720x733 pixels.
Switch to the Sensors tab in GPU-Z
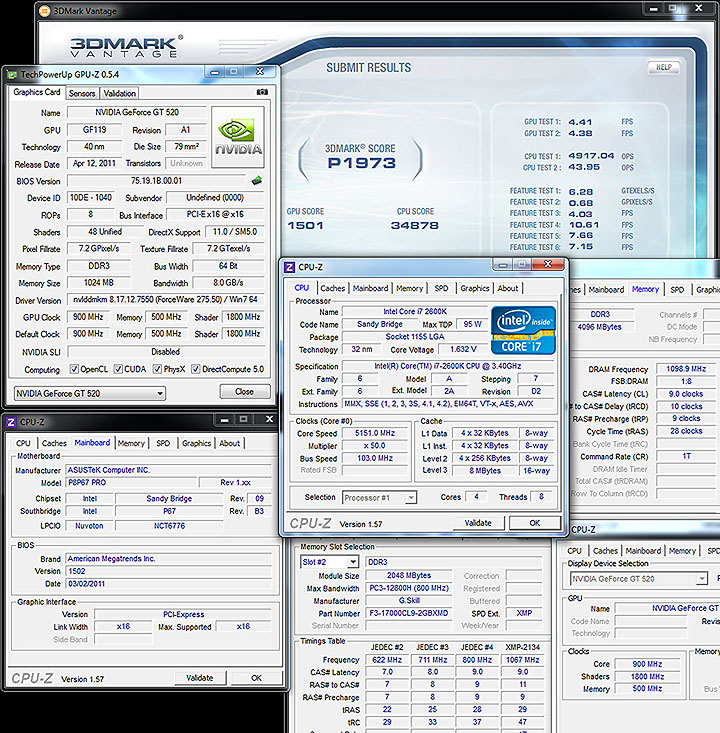tap(82, 93)
